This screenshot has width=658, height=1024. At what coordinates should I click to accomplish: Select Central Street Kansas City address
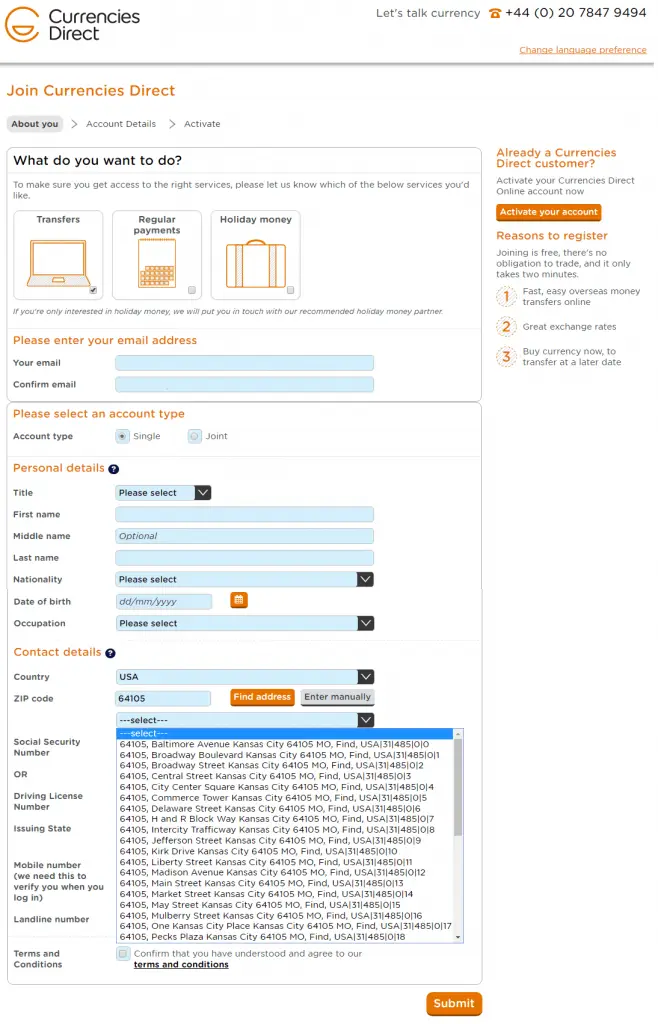pyautogui.click(x=285, y=776)
